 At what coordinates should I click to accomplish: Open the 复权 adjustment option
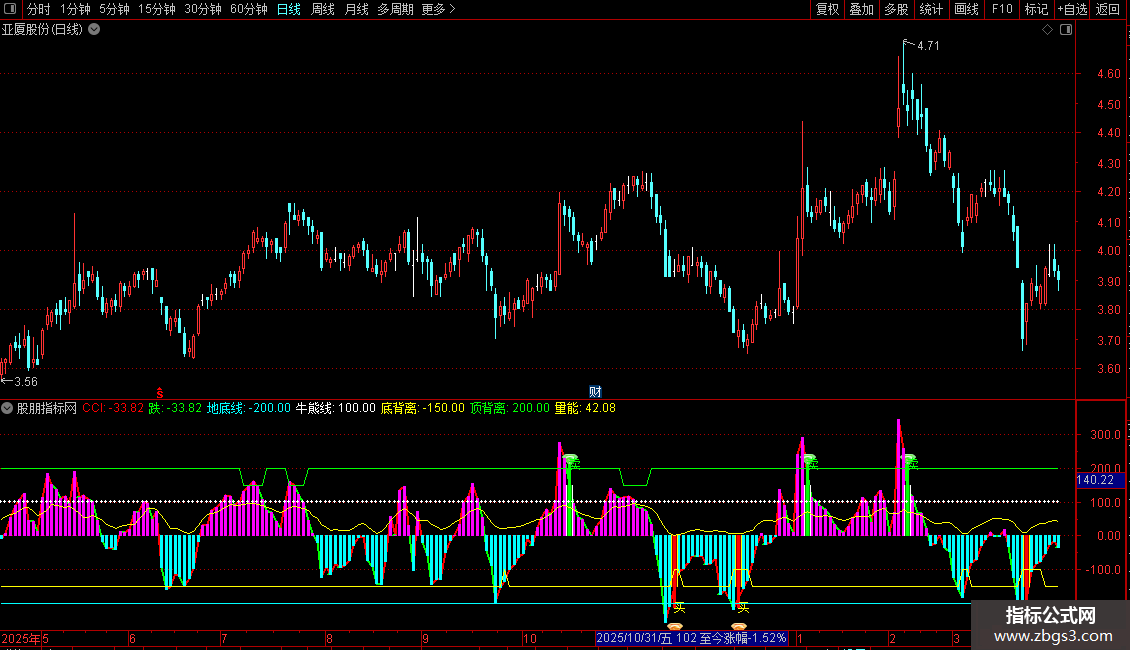[827, 9]
